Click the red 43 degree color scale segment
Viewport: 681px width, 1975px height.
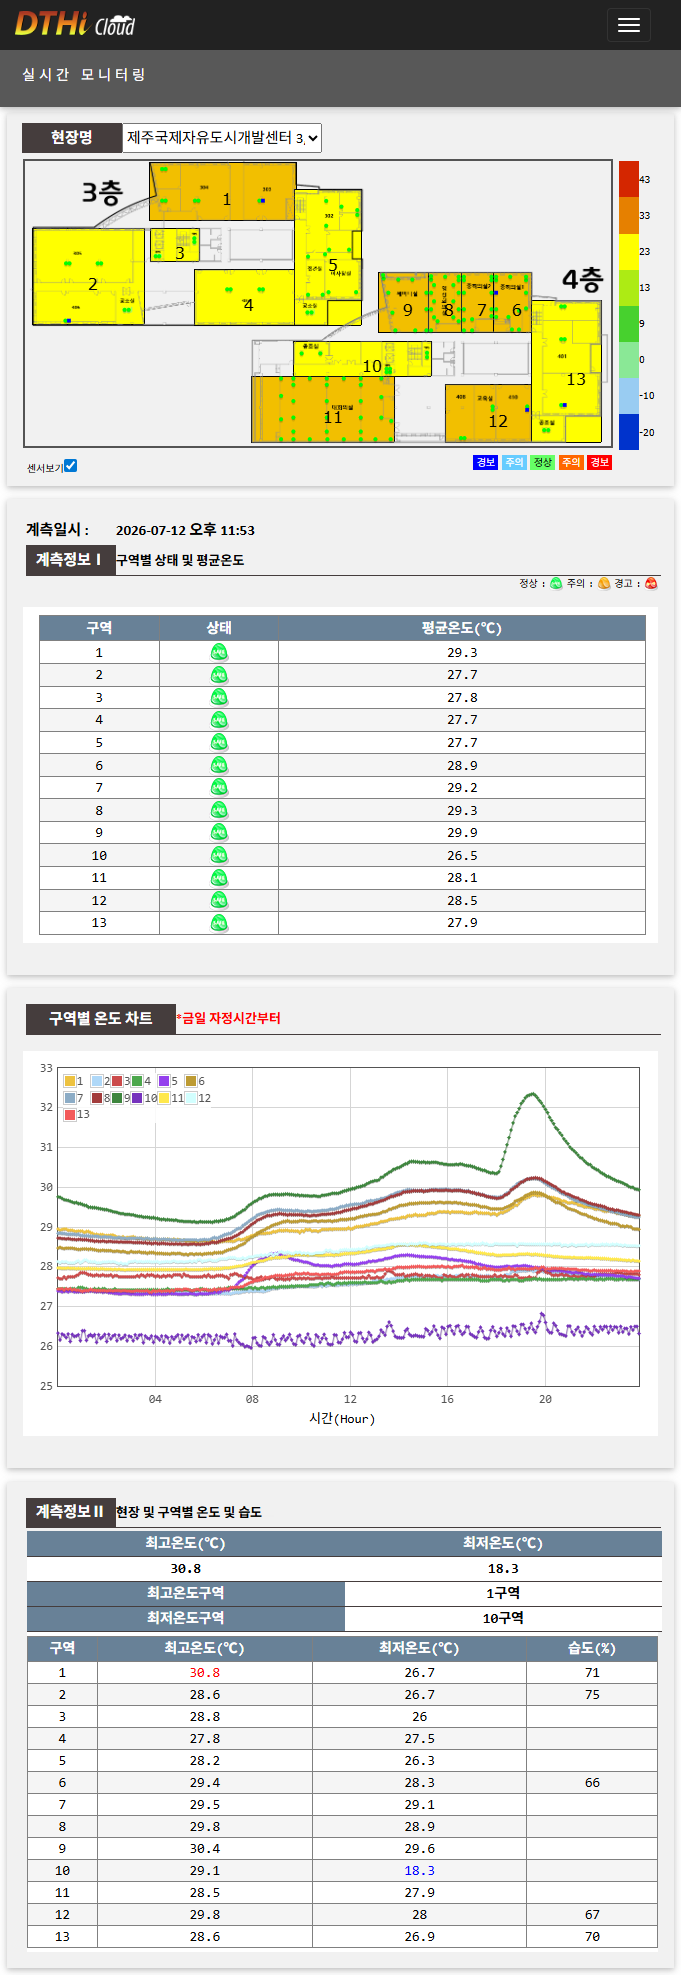628,179
